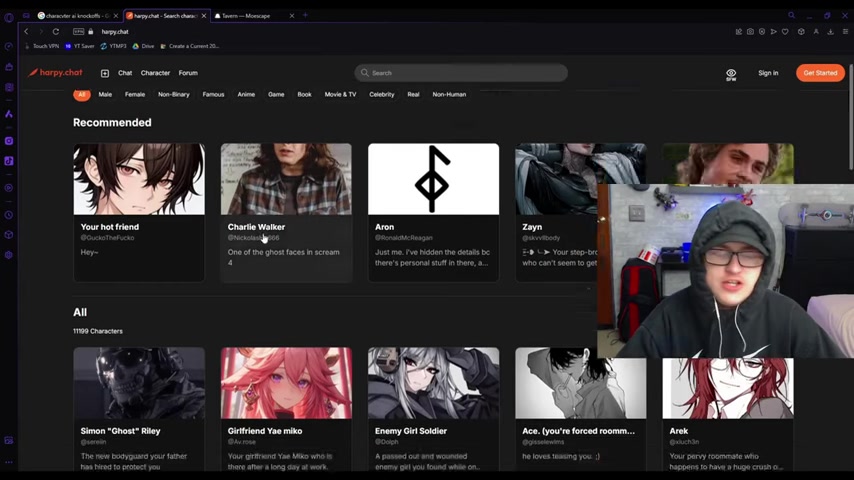Image resolution: width=854 pixels, height=480 pixels.
Task: Open GX Control speedometer in the sidebar
Action: (x=9, y=46)
